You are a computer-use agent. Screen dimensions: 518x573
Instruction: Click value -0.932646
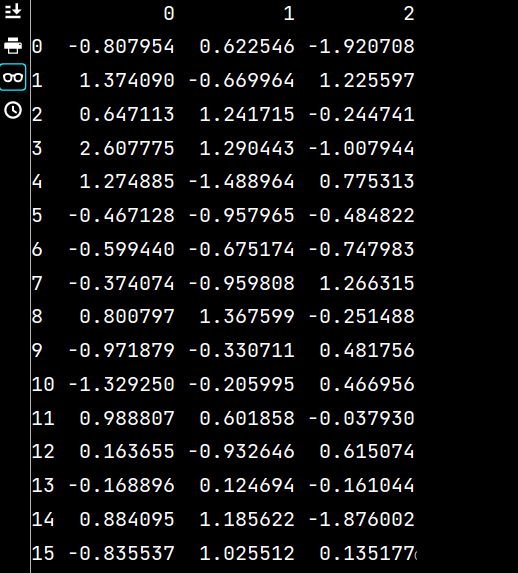coord(241,452)
